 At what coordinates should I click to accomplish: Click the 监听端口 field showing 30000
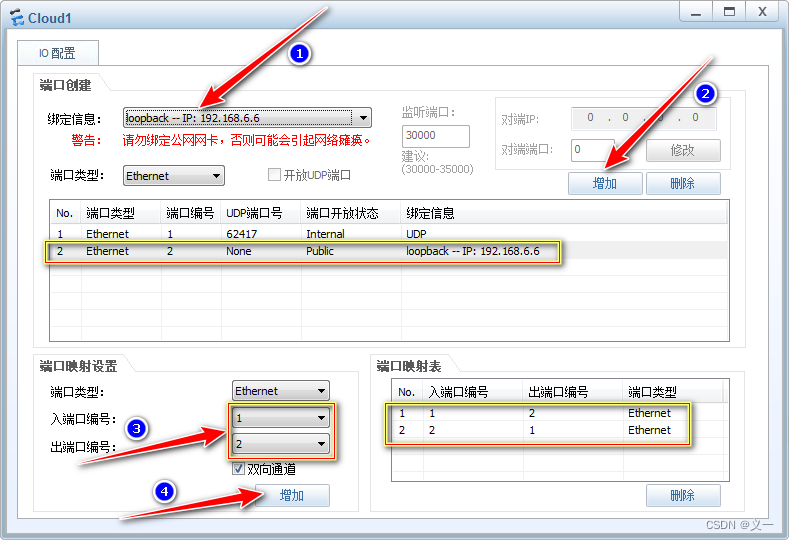coord(436,136)
